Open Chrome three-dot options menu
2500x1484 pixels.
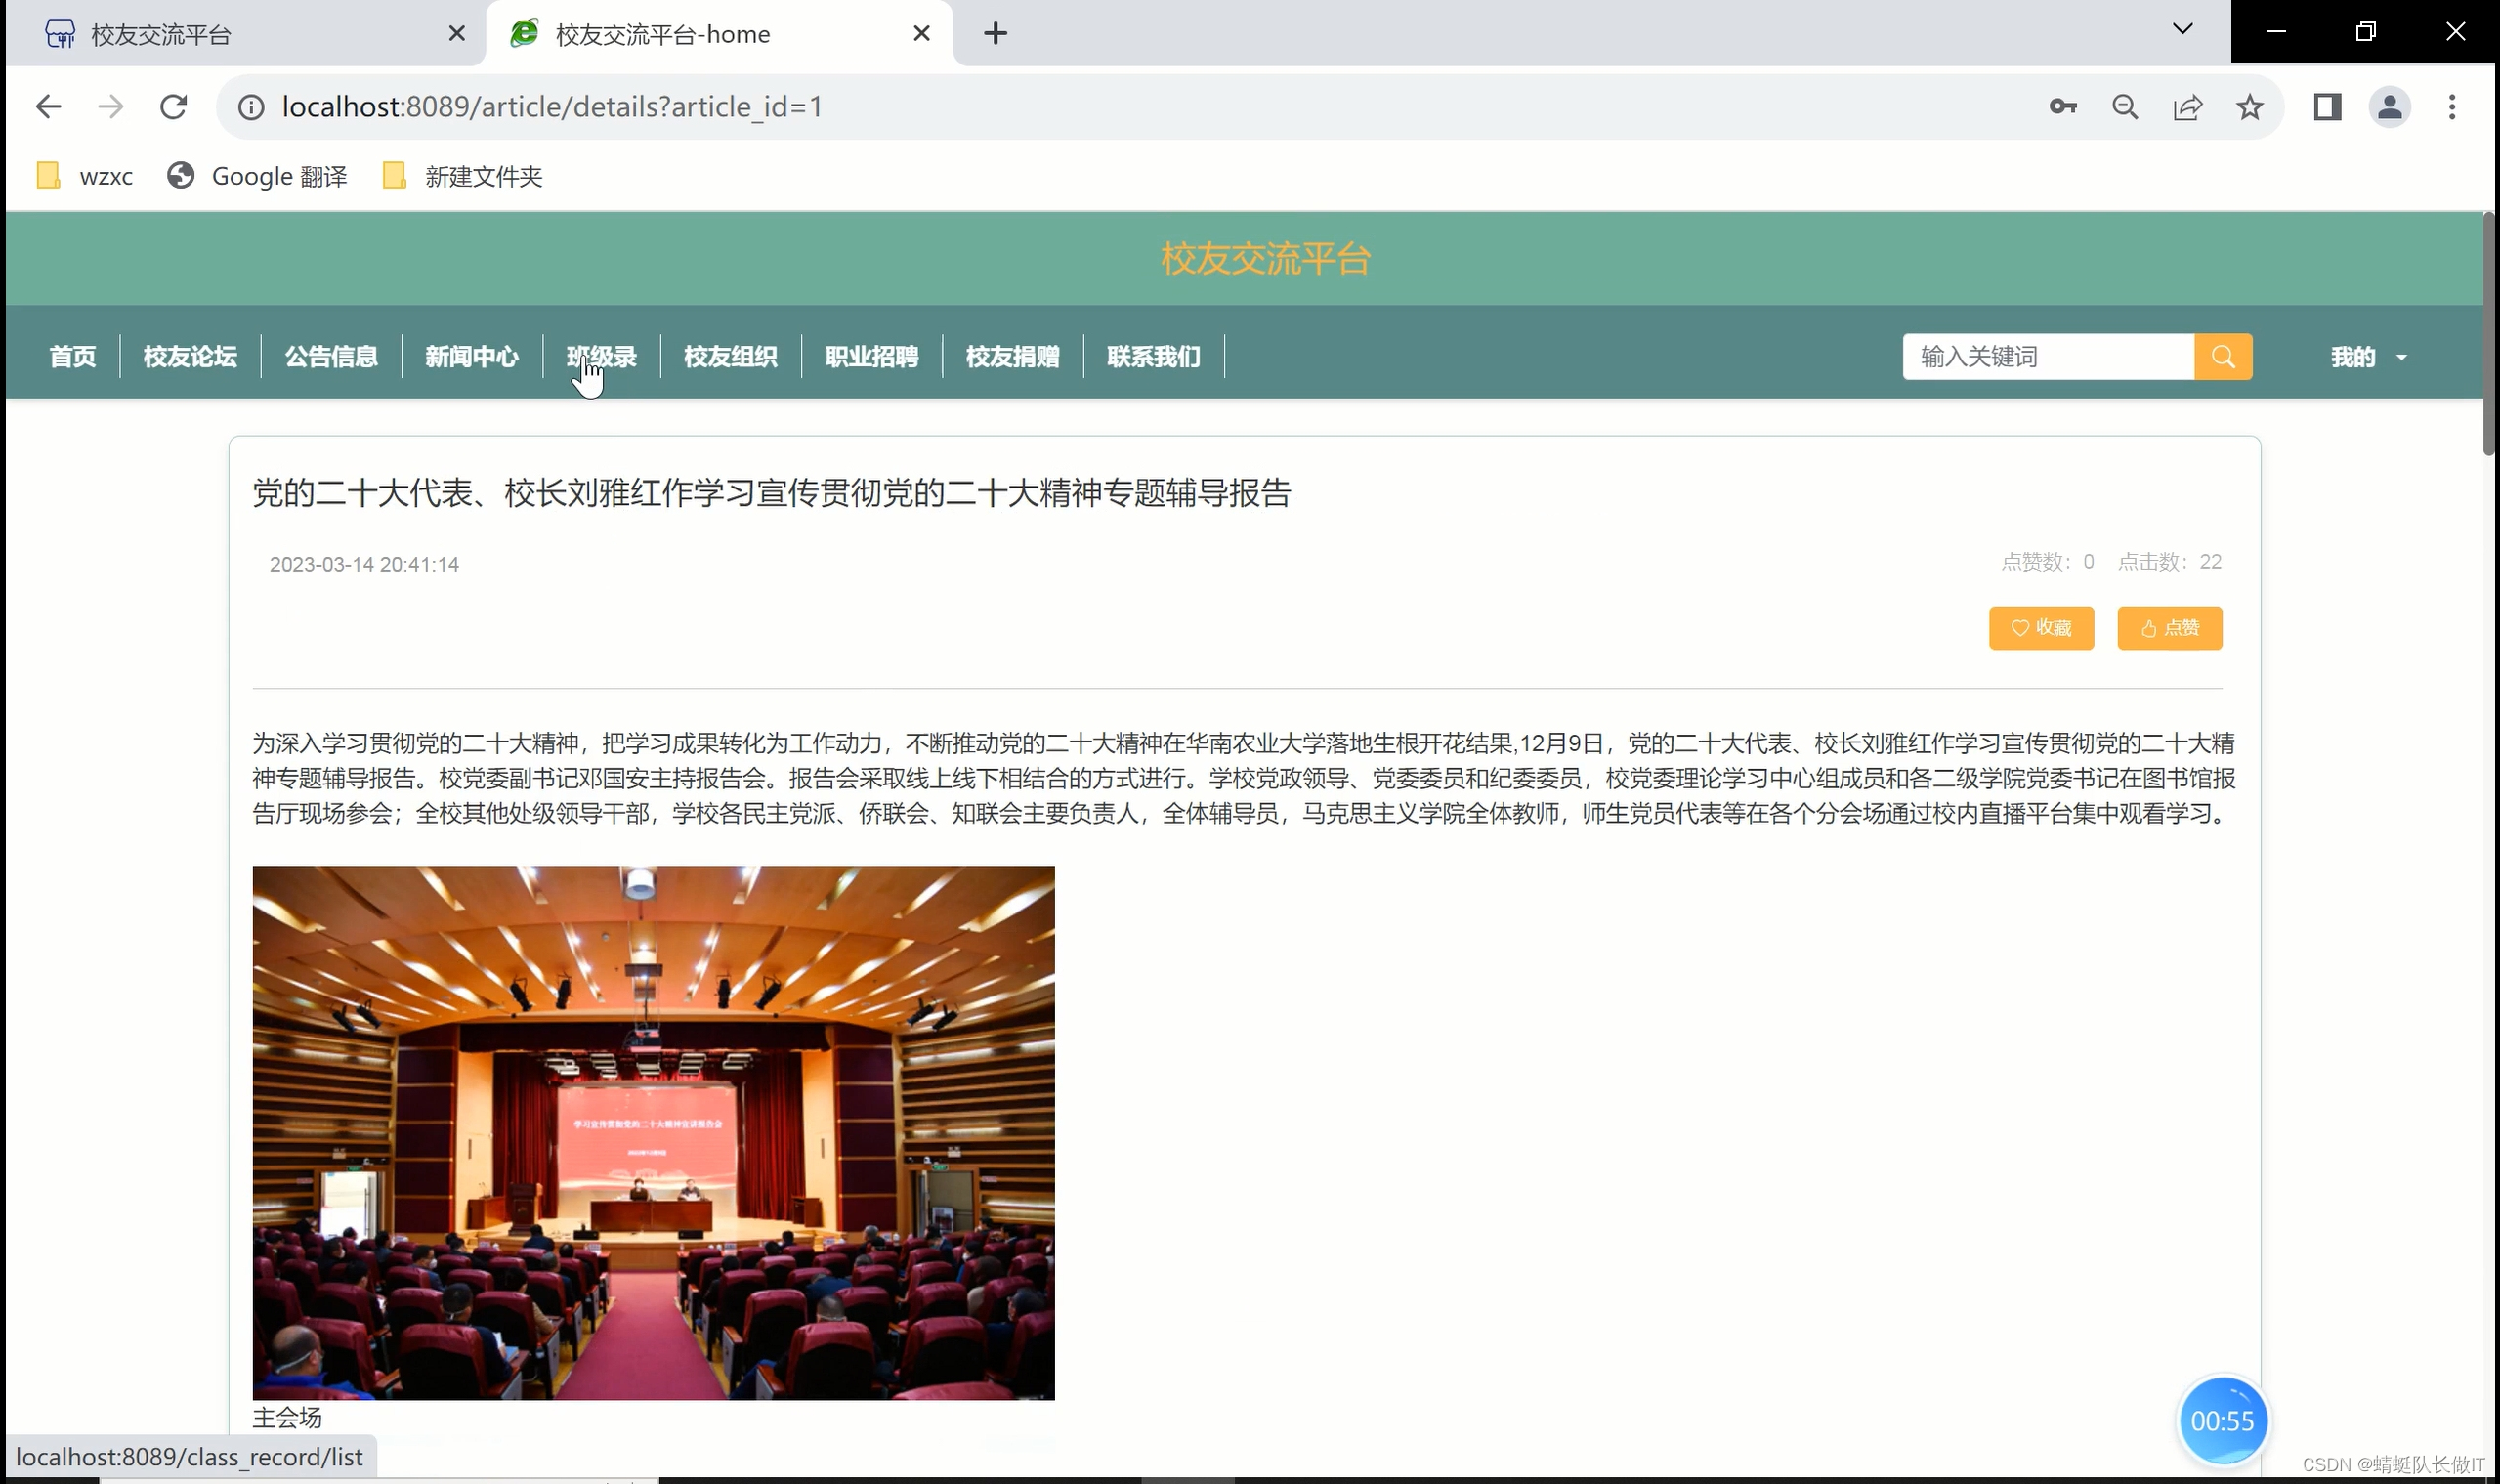[2451, 107]
